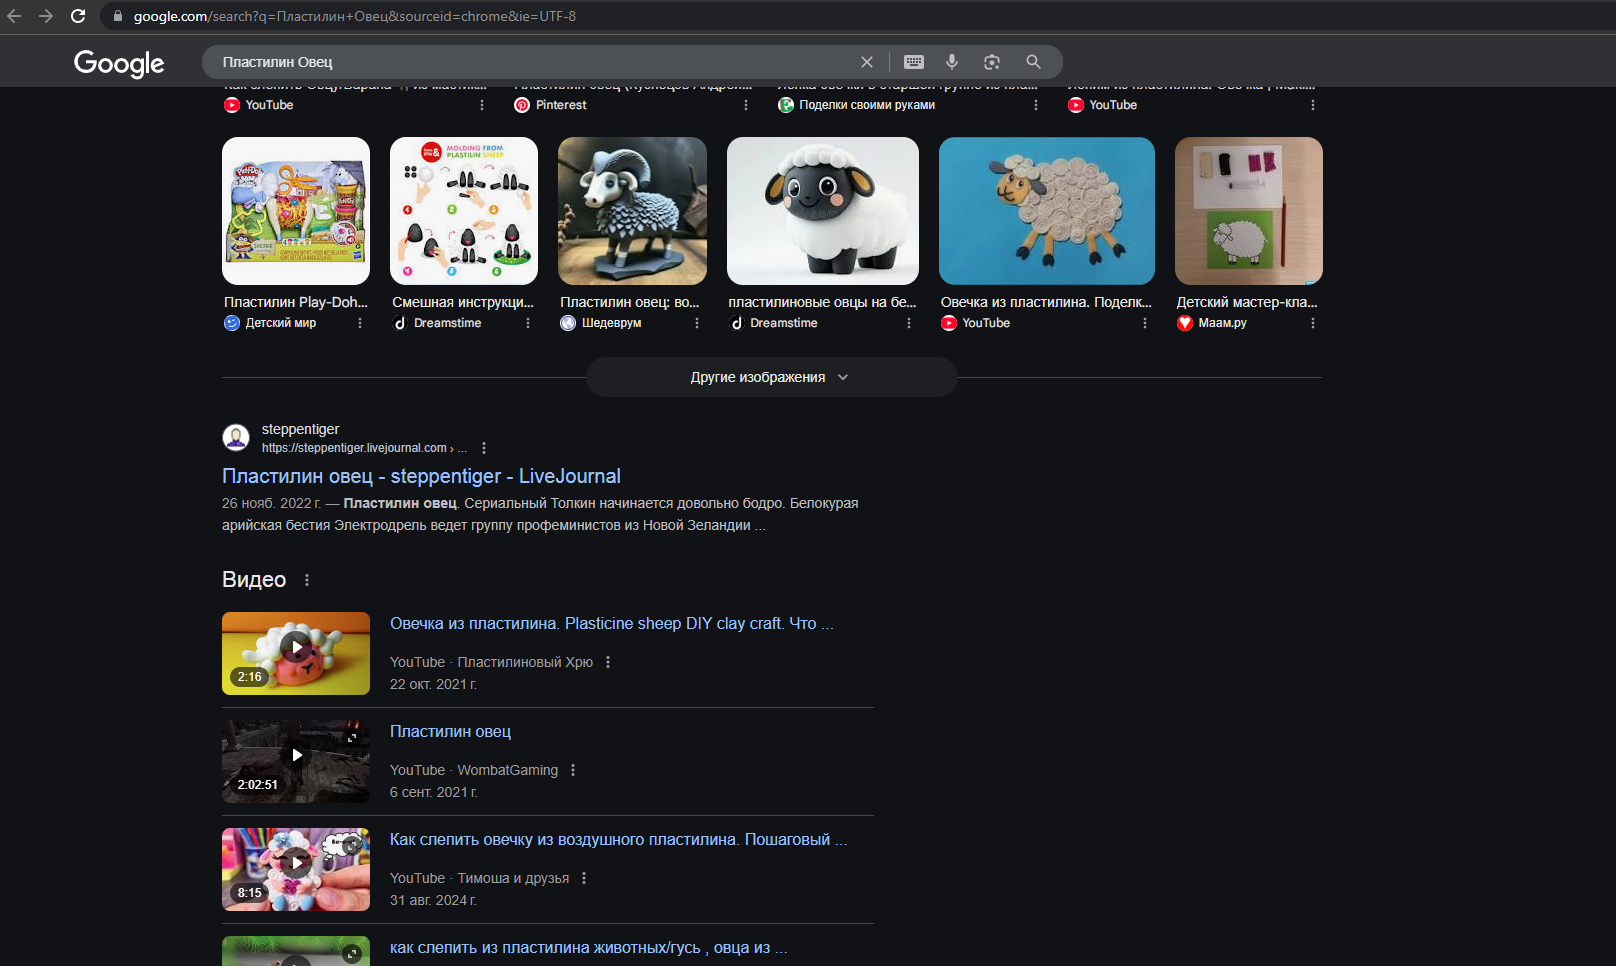Screen dimensions: 1616x966
Task: Click Овечка из пластилина. Поделк... caption
Action: (x=1046, y=302)
